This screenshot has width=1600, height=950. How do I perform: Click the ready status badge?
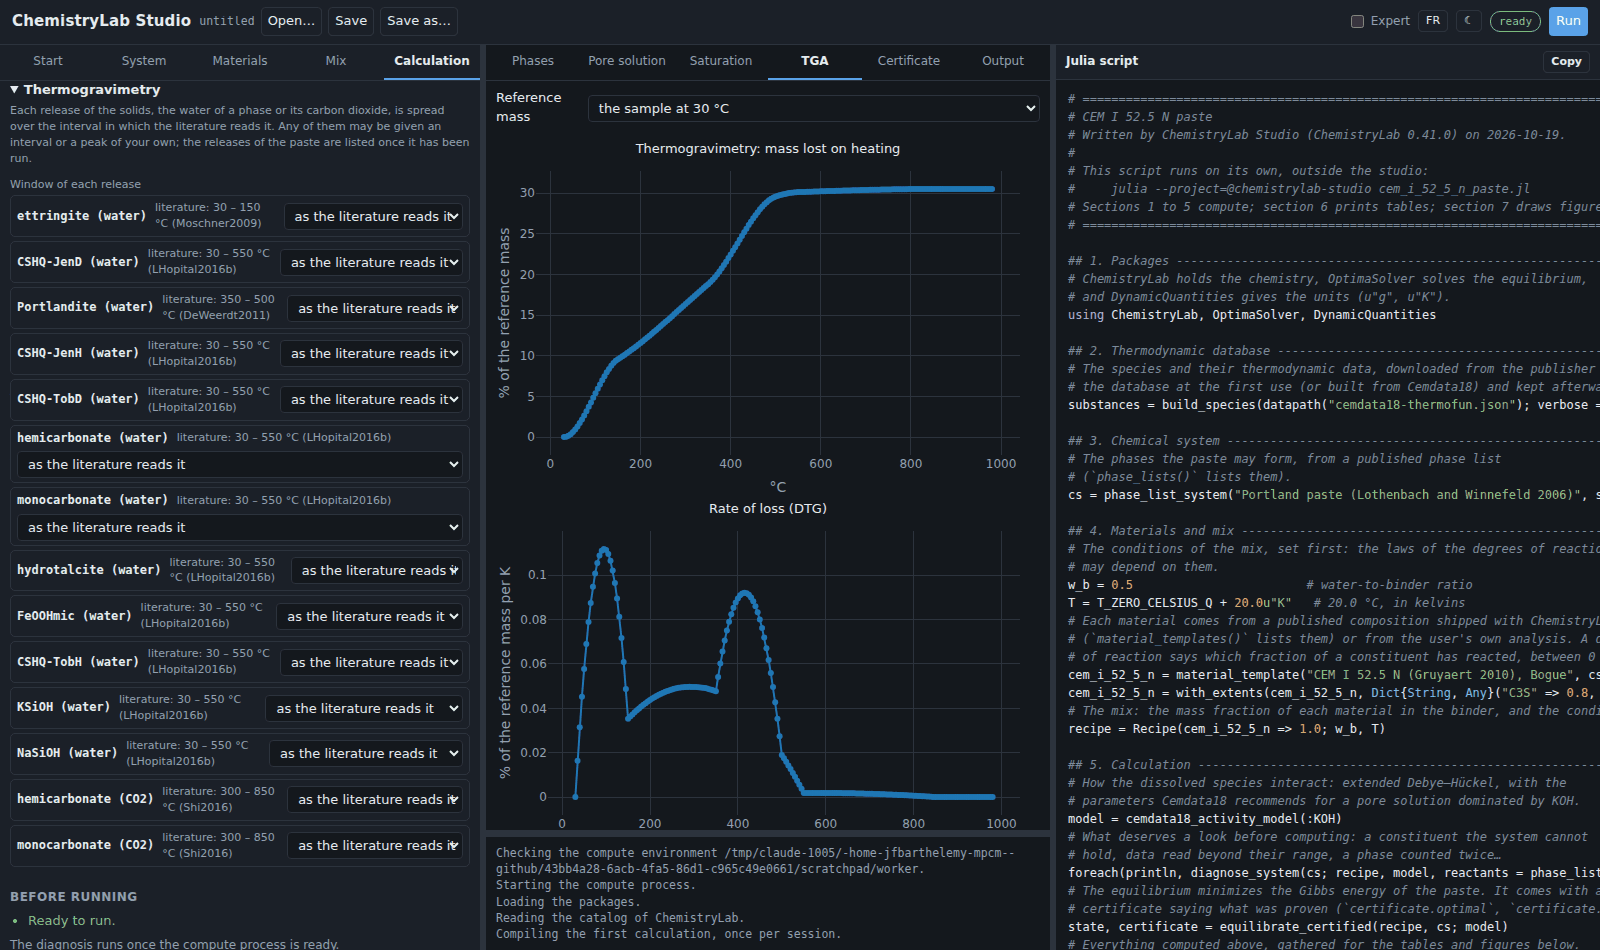(x=1515, y=21)
